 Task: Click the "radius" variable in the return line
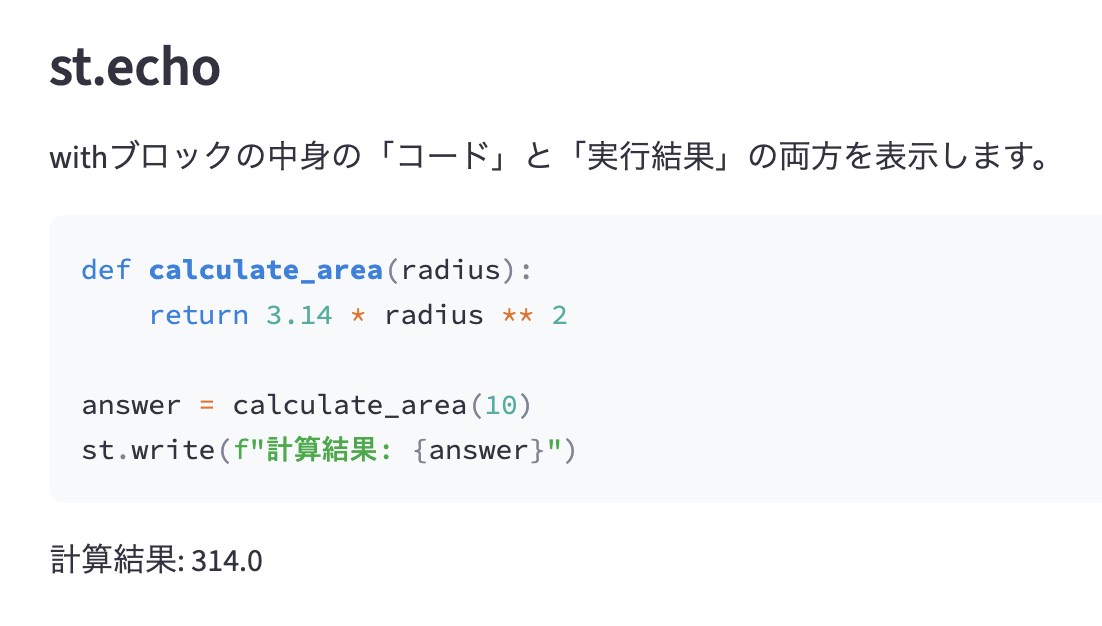pyautogui.click(x=433, y=315)
